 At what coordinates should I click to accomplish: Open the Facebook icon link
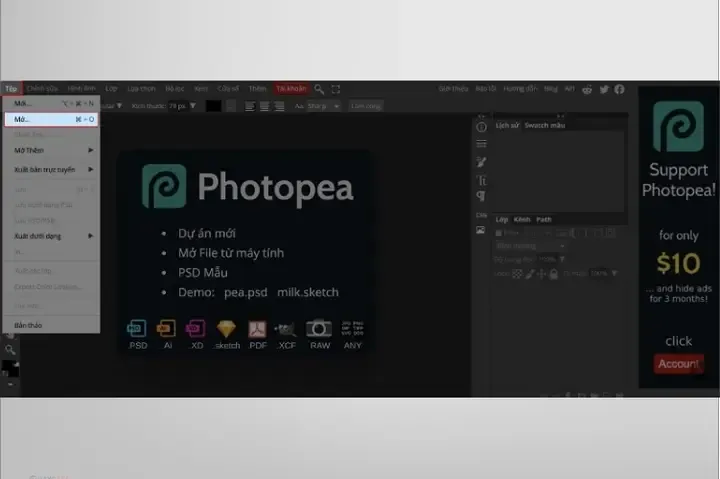[x=619, y=89]
